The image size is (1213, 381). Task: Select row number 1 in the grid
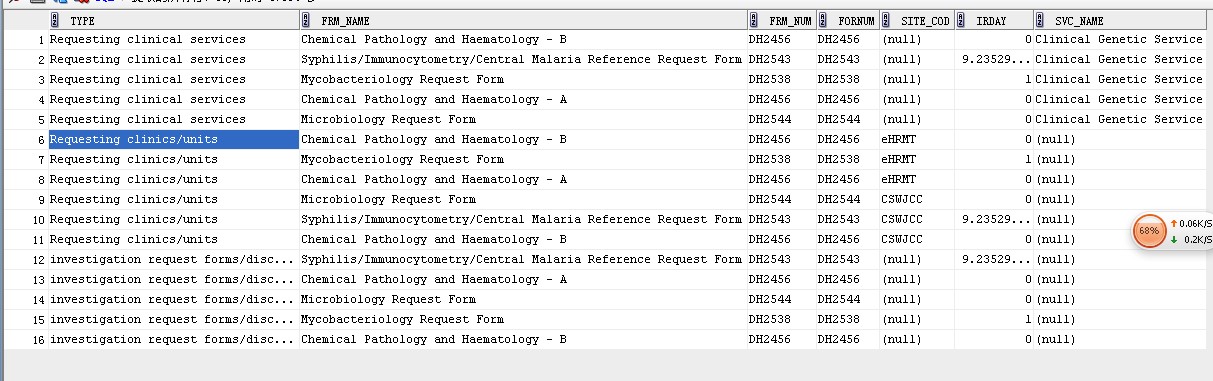(41, 40)
